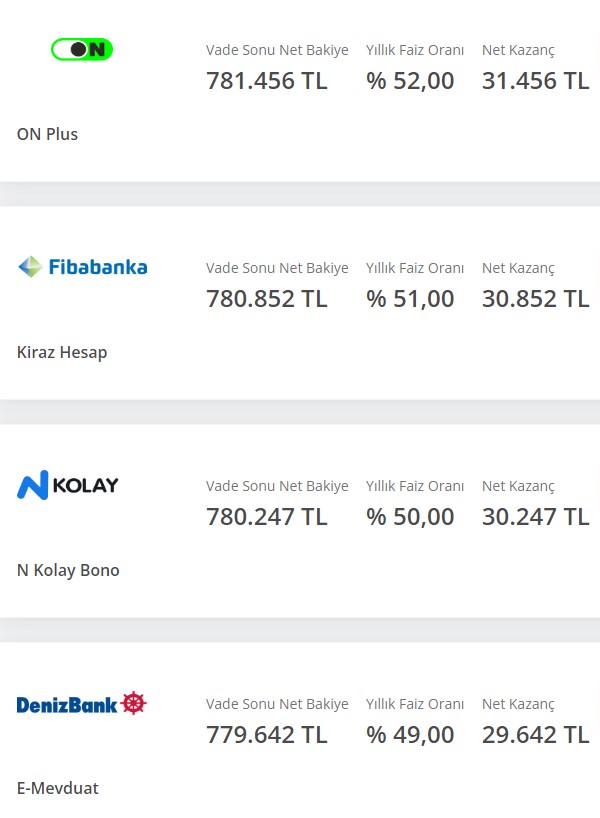Select the % 49,00 interest rate

[x=410, y=735]
